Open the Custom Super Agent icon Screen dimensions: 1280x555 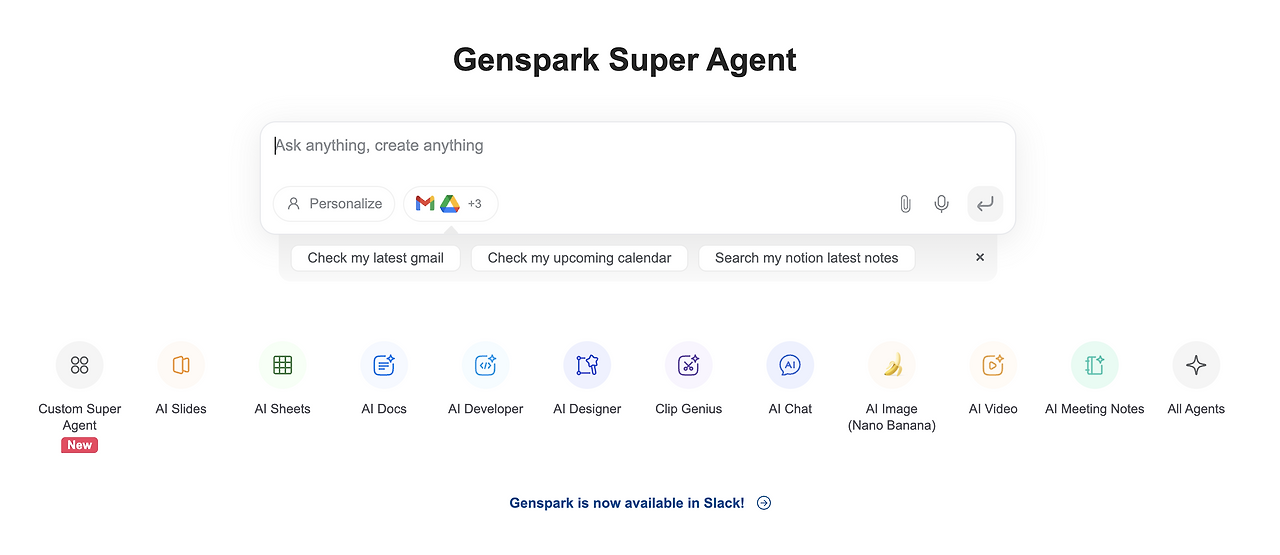coord(80,365)
